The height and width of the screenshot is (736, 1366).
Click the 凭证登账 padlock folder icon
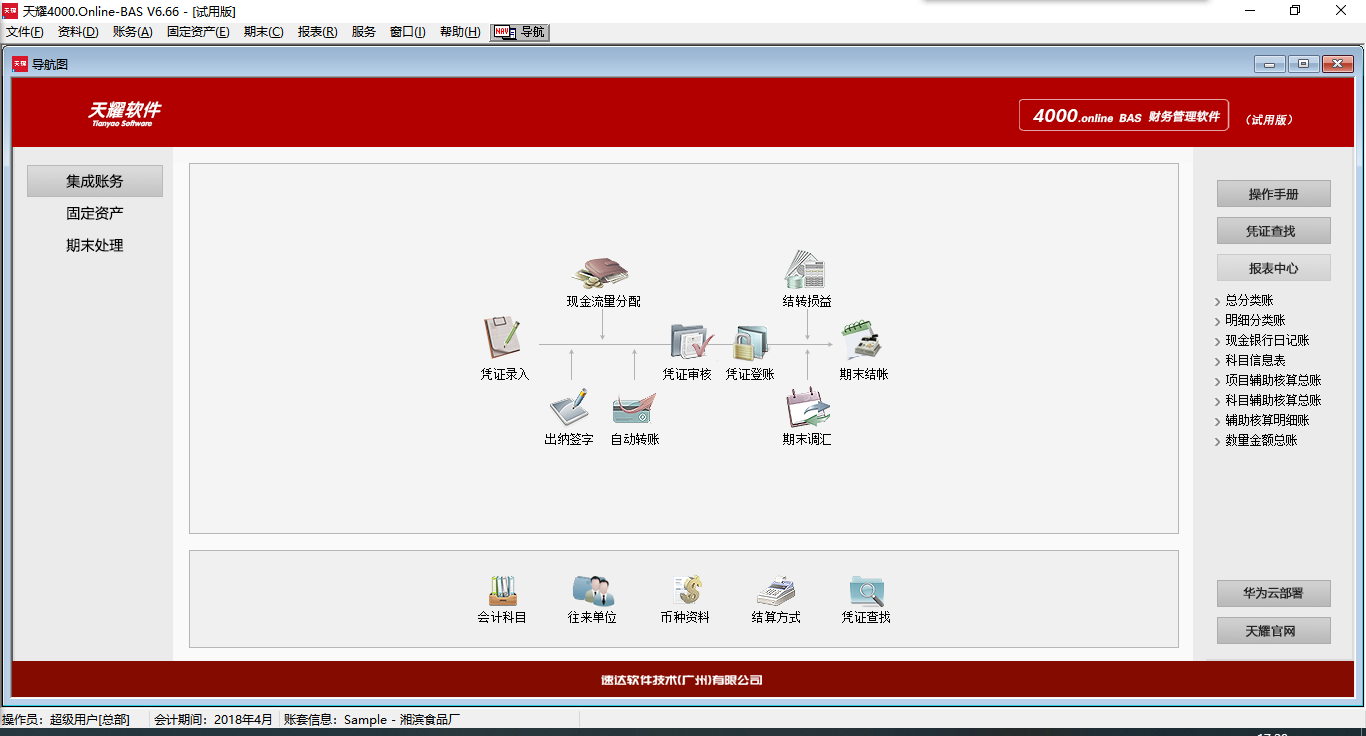point(749,343)
